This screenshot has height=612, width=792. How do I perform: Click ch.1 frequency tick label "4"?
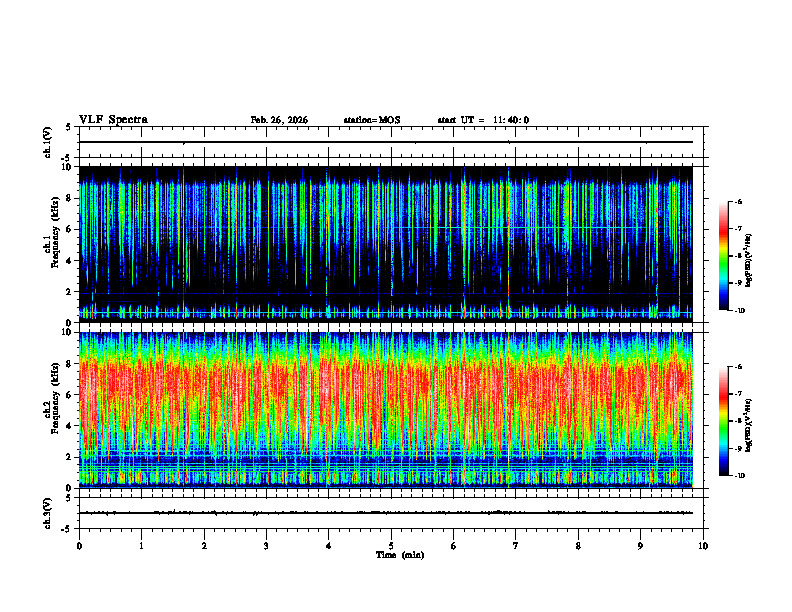[69, 261]
